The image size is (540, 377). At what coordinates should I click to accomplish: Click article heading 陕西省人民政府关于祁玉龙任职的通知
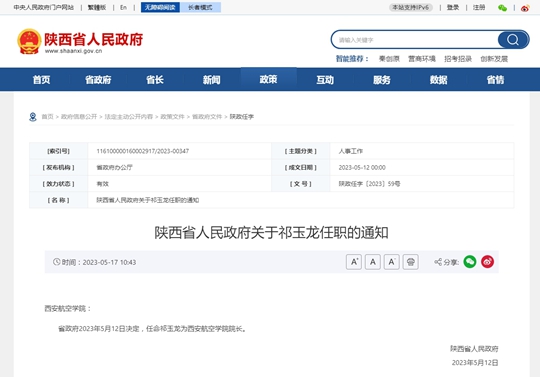click(271, 233)
